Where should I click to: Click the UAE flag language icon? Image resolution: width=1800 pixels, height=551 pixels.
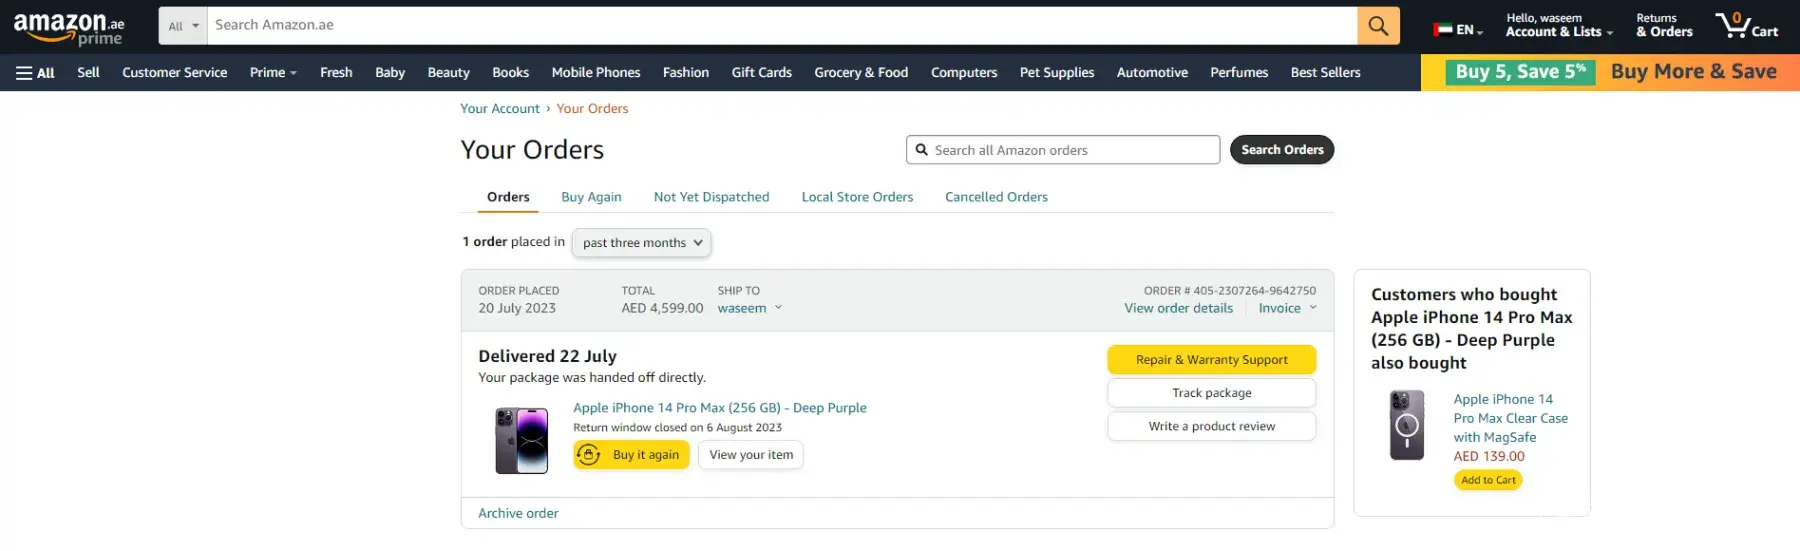click(x=1442, y=30)
